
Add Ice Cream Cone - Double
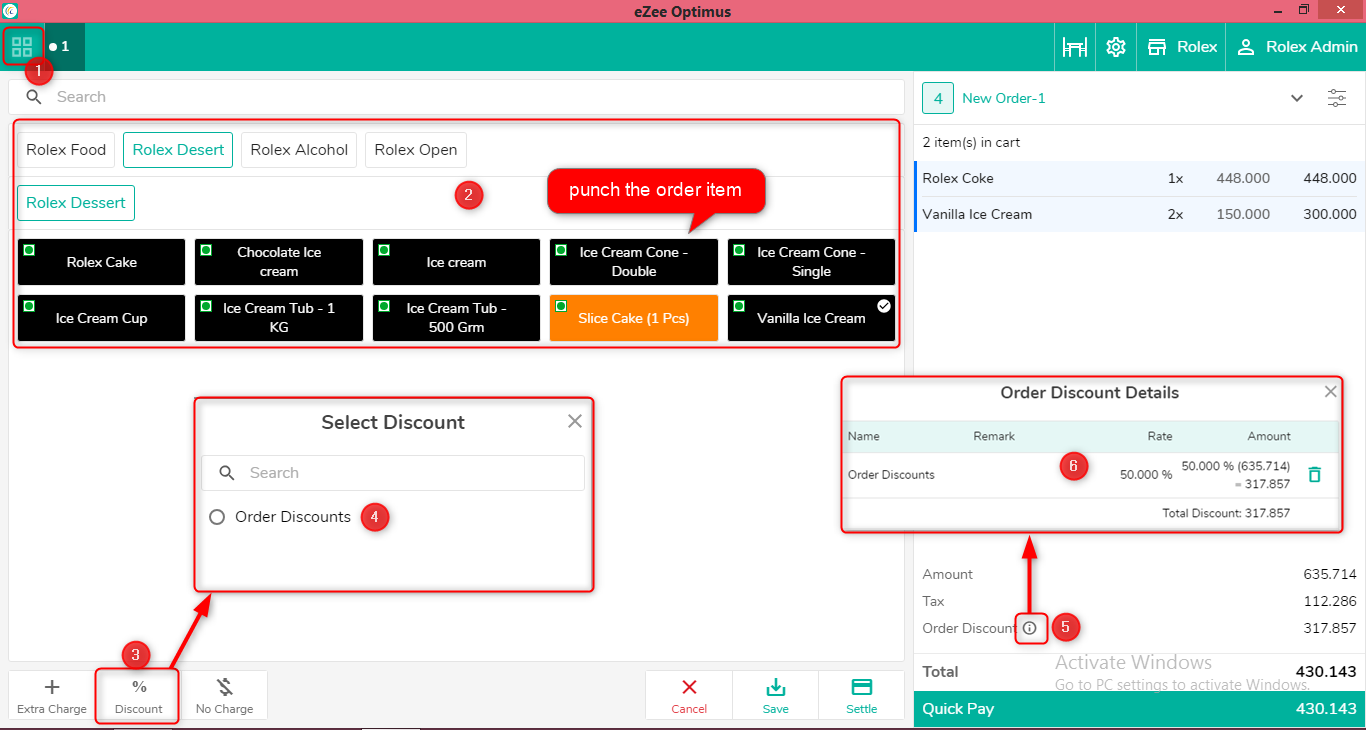pyautogui.click(x=634, y=262)
